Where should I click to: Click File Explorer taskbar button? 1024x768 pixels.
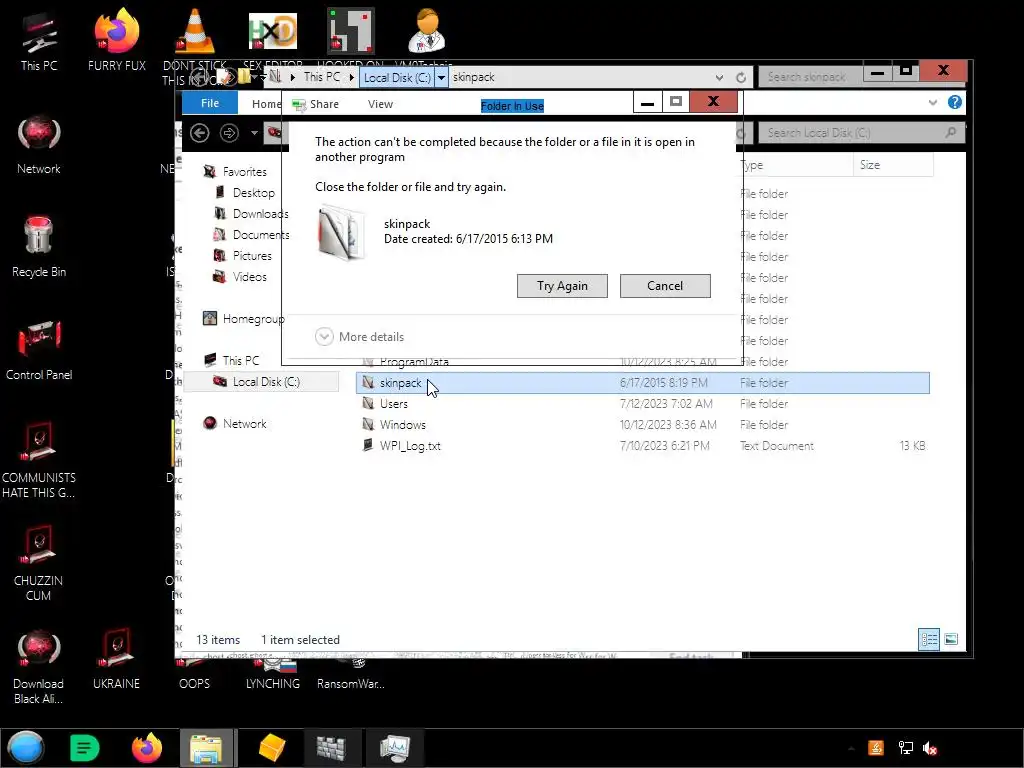click(206, 748)
